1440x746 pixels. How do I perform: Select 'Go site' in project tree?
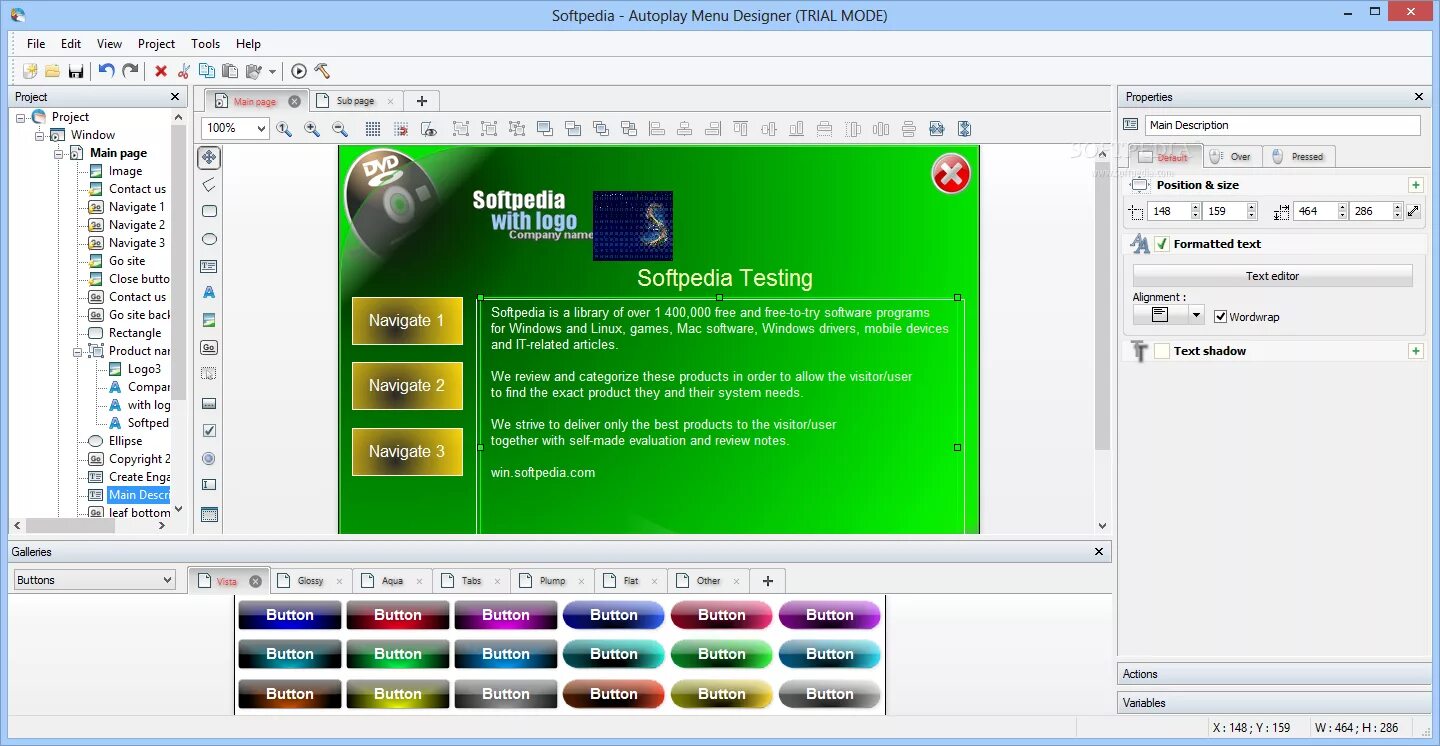127,261
